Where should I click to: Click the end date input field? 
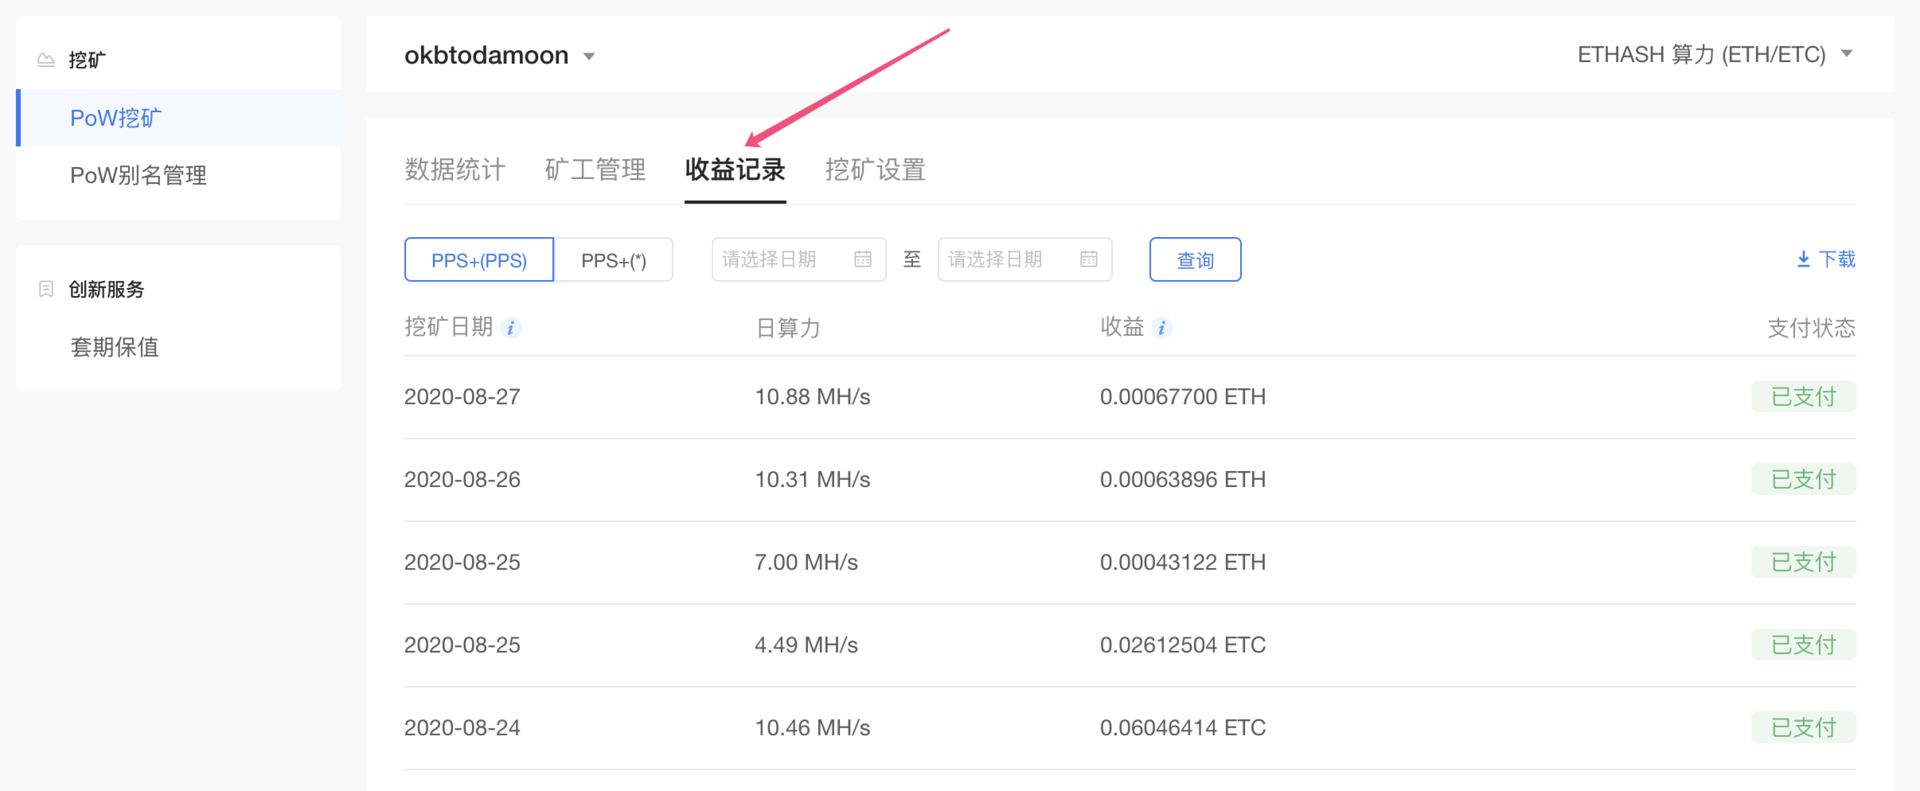pyautogui.click(x=1025, y=259)
